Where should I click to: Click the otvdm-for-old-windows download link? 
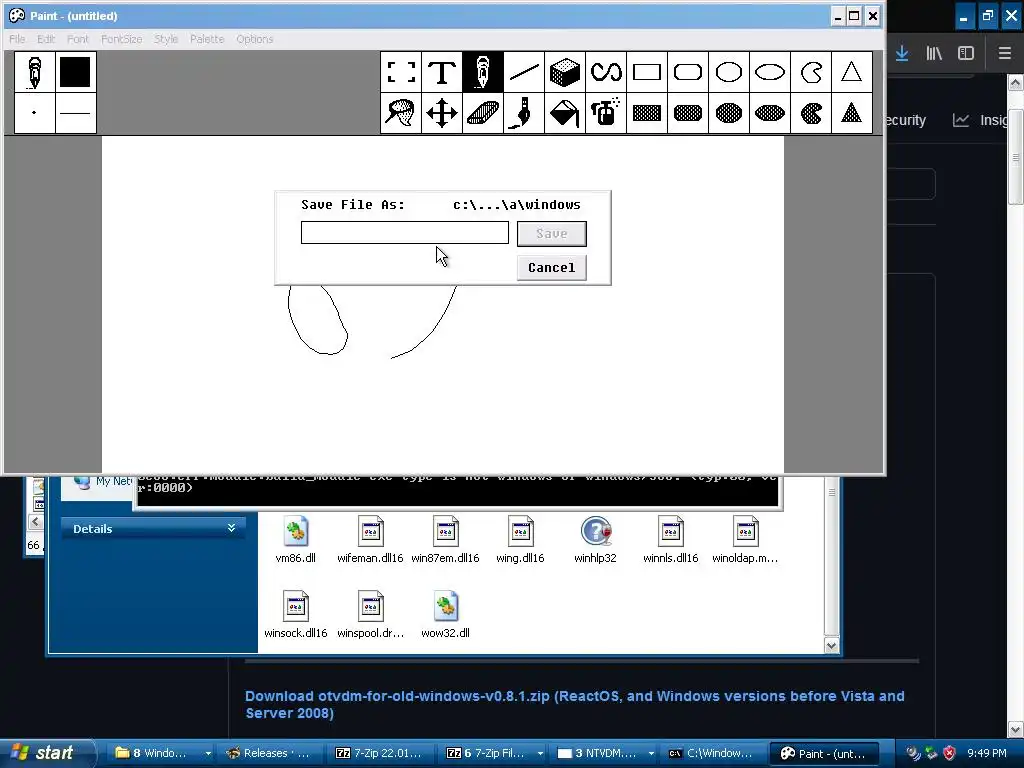click(575, 705)
